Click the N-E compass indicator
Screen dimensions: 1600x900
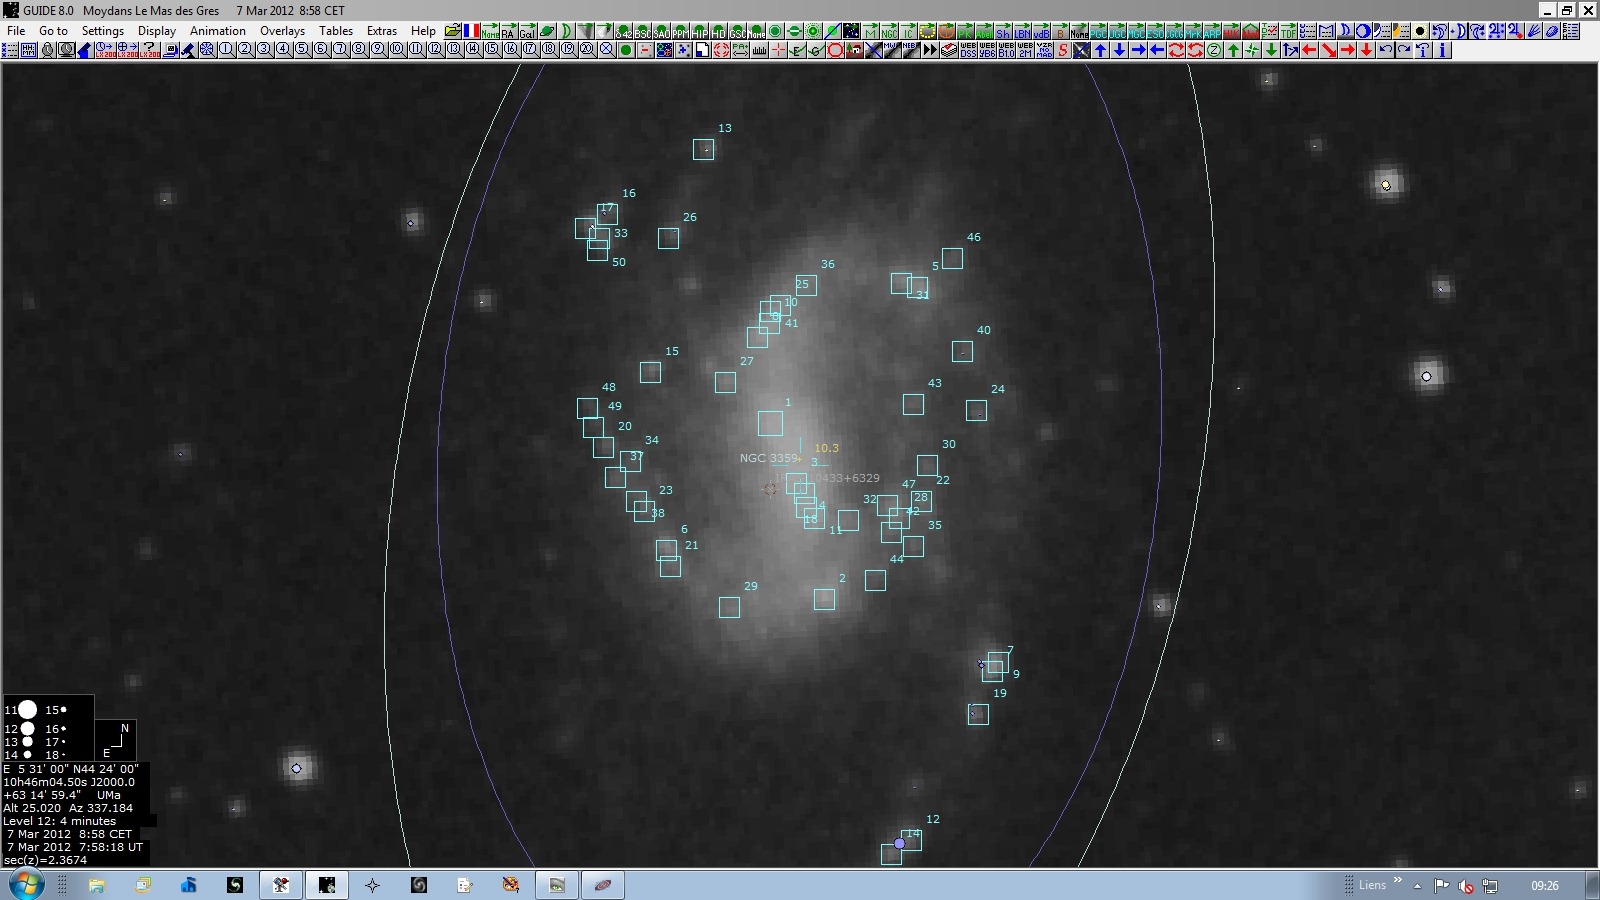click(115, 740)
